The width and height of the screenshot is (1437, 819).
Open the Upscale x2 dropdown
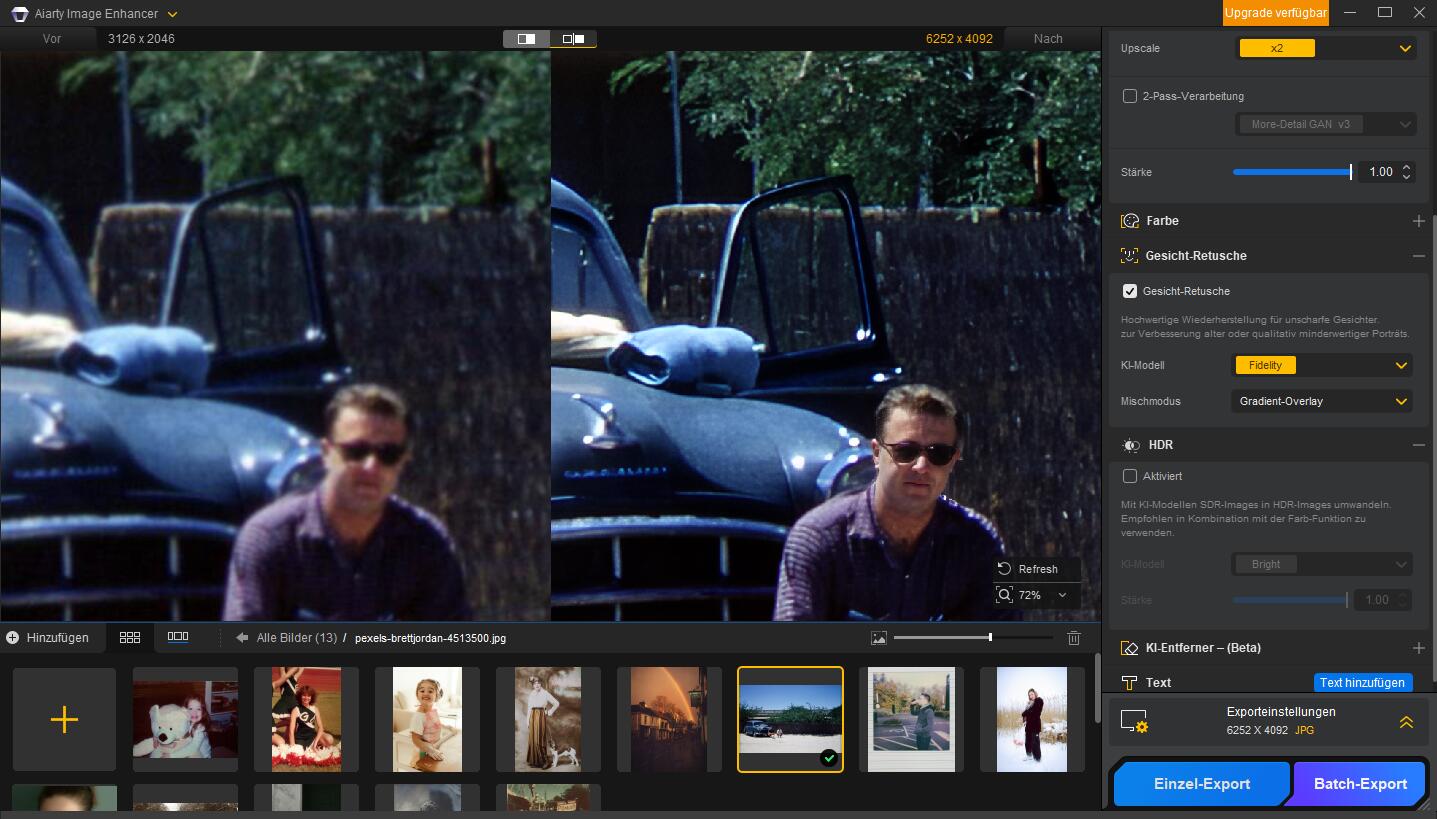[1325, 48]
